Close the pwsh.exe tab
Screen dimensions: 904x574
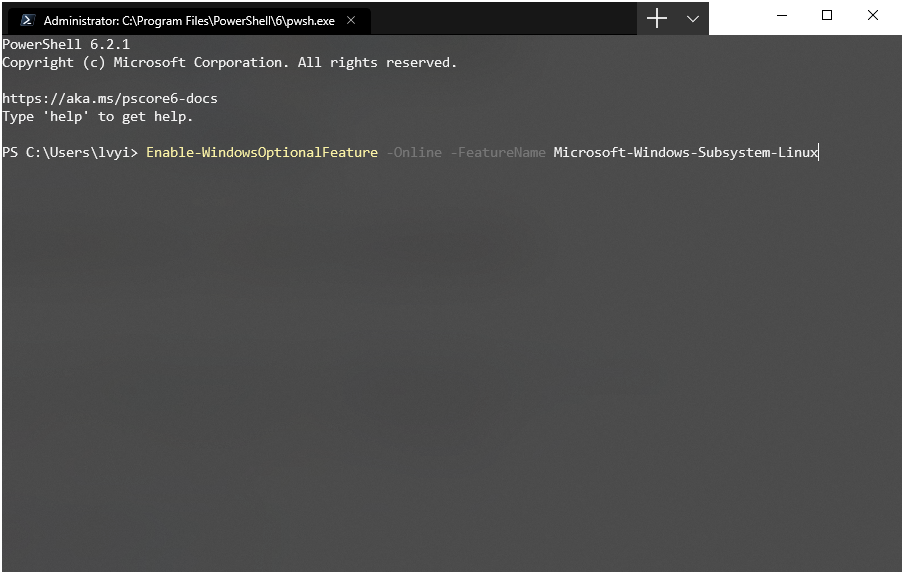[x=351, y=20]
